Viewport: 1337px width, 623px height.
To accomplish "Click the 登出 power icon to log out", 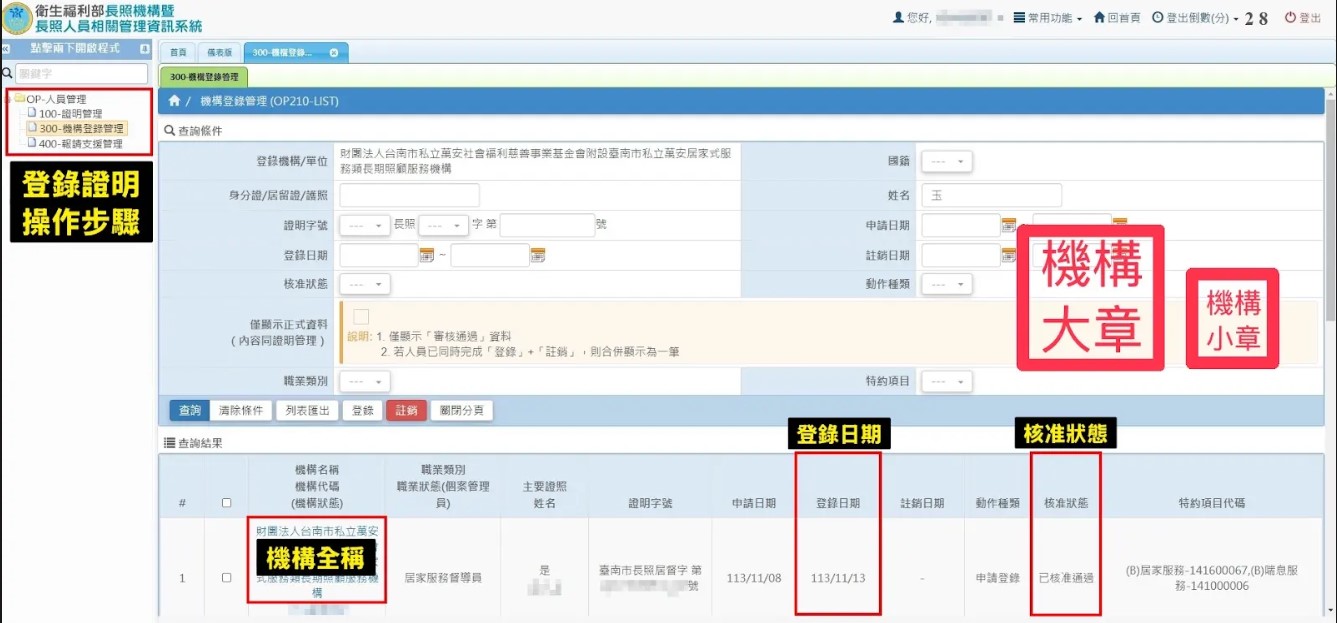I will coord(1290,18).
